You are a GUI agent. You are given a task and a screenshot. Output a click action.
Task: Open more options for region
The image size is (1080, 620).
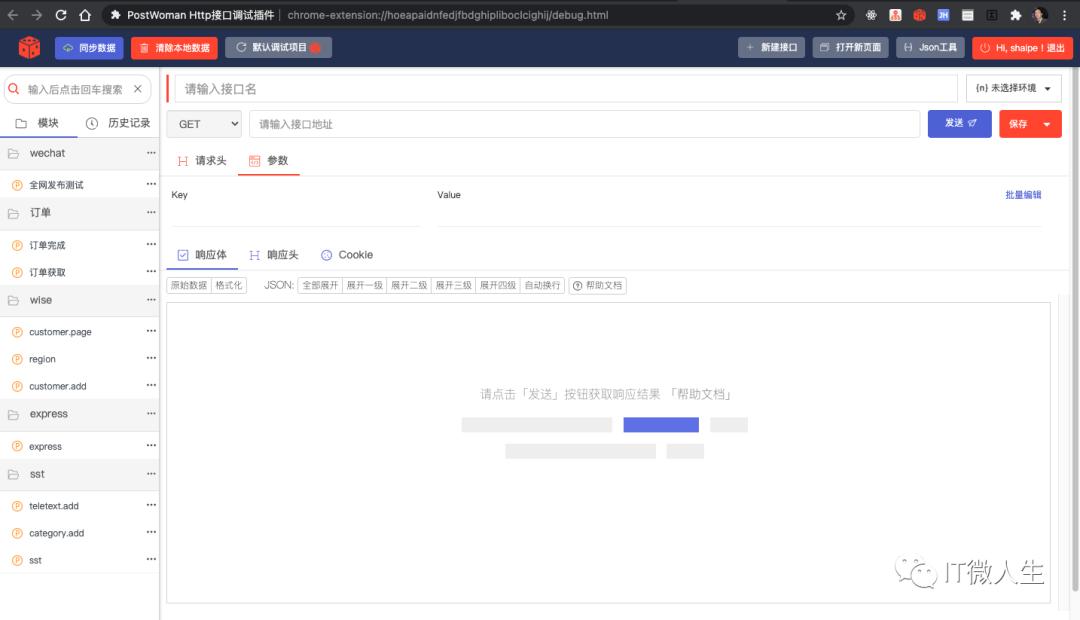click(151, 358)
